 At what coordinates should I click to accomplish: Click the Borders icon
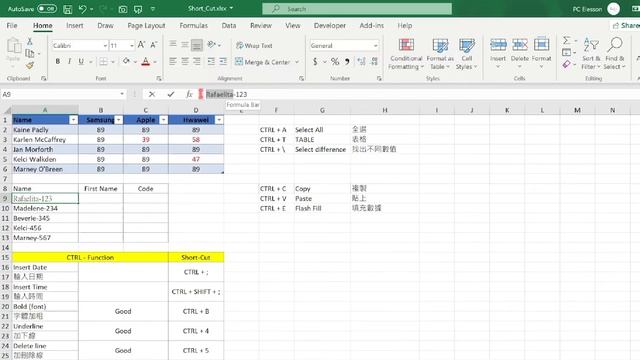(104, 62)
